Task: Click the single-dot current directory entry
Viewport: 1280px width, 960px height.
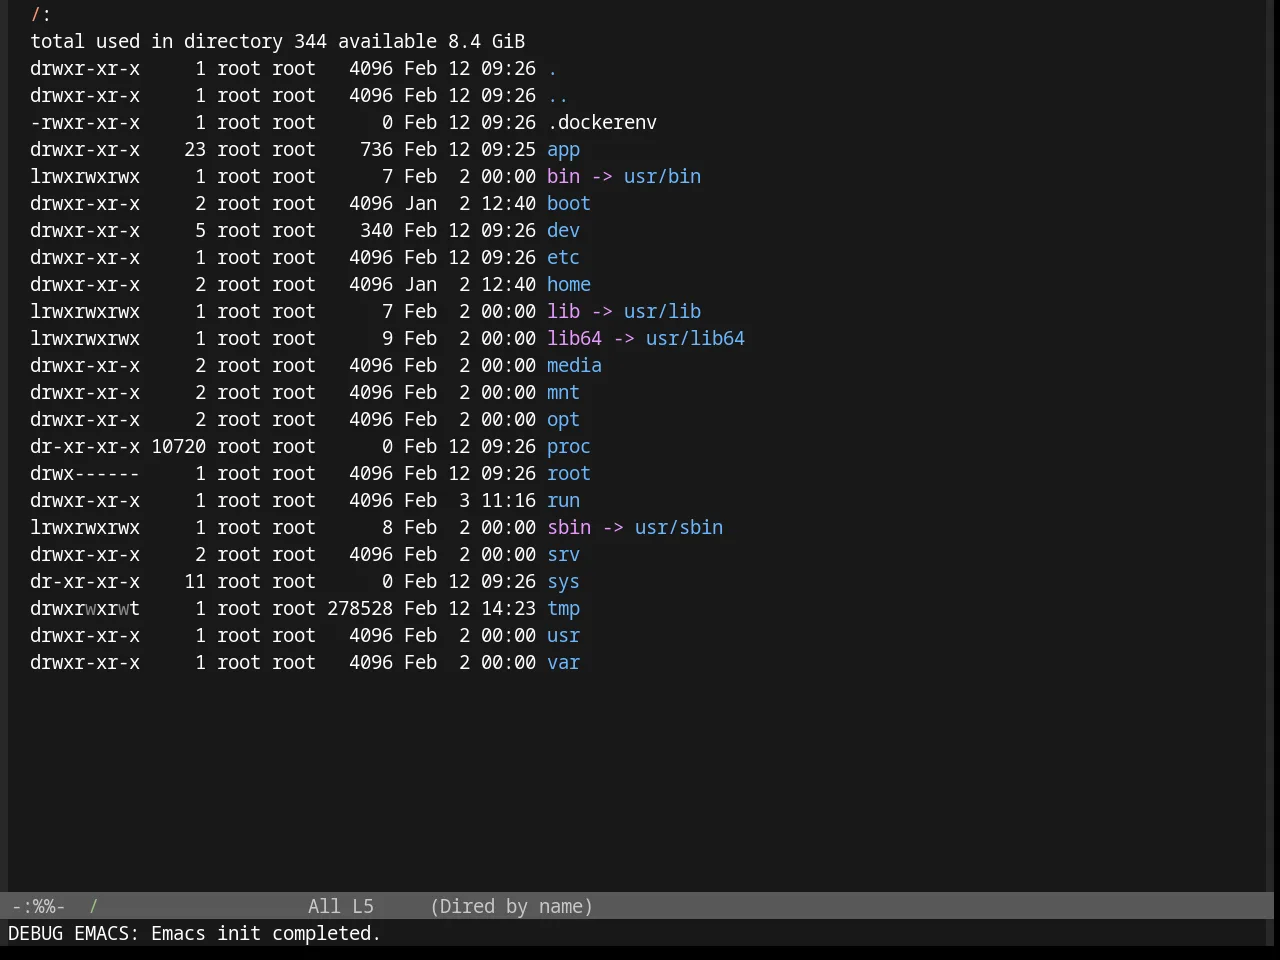Action: click(x=552, y=69)
